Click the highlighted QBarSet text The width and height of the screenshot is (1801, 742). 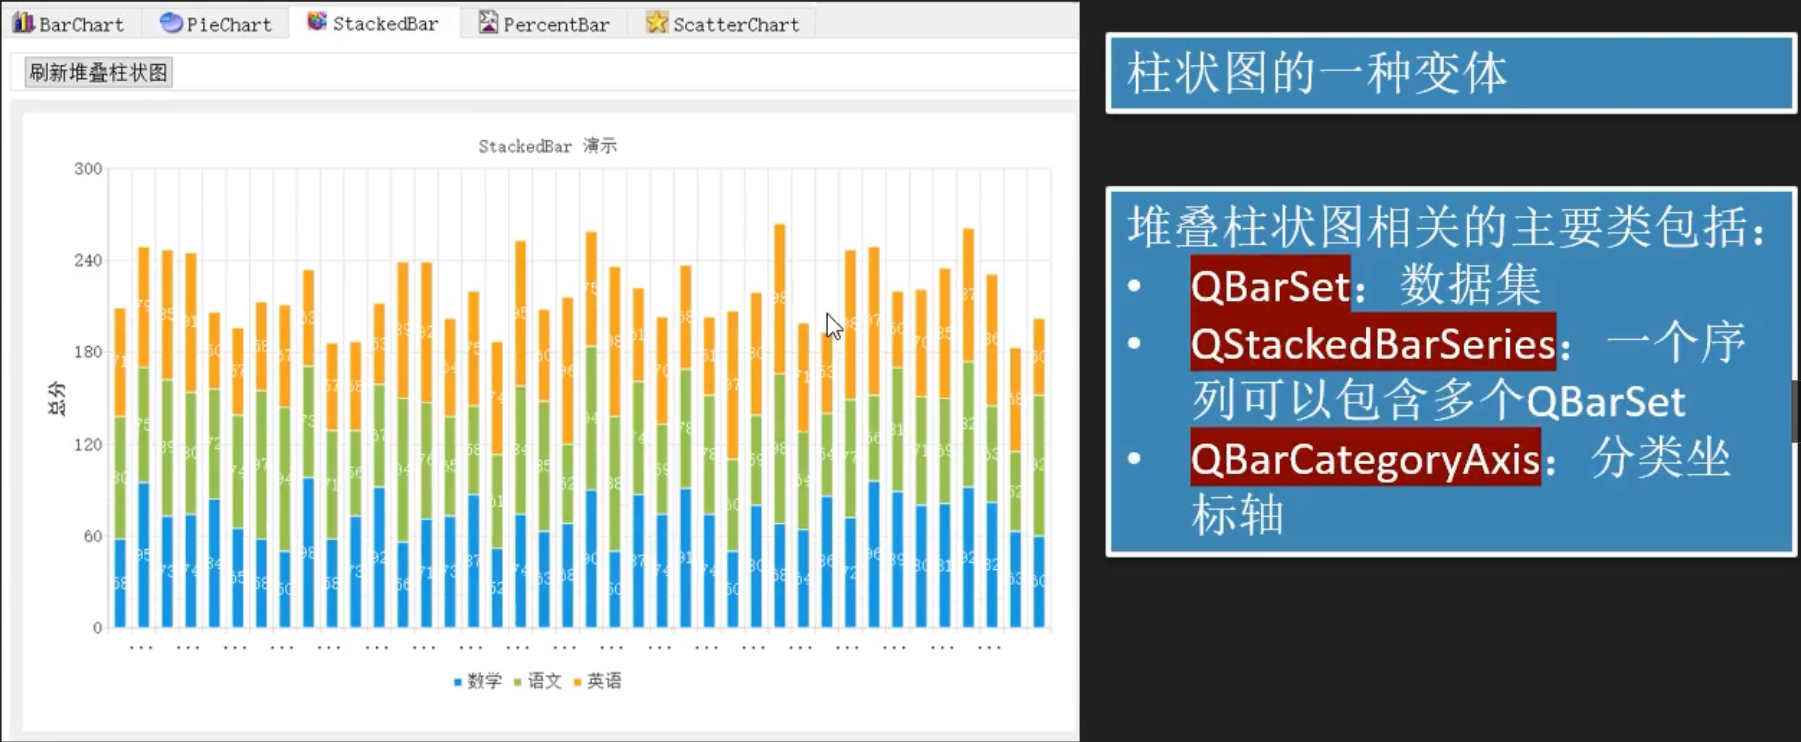[1270, 287]
